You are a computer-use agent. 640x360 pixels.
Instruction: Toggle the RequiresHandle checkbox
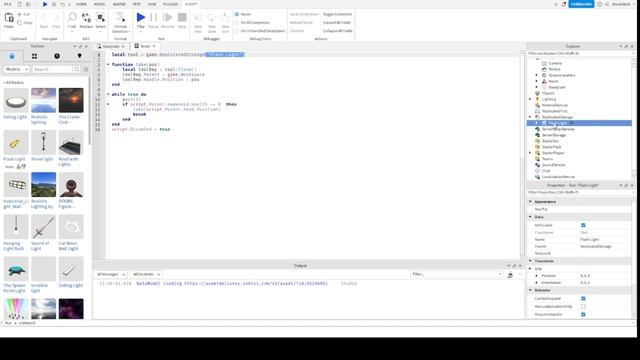pyautogui.click(x=583, y=315)
